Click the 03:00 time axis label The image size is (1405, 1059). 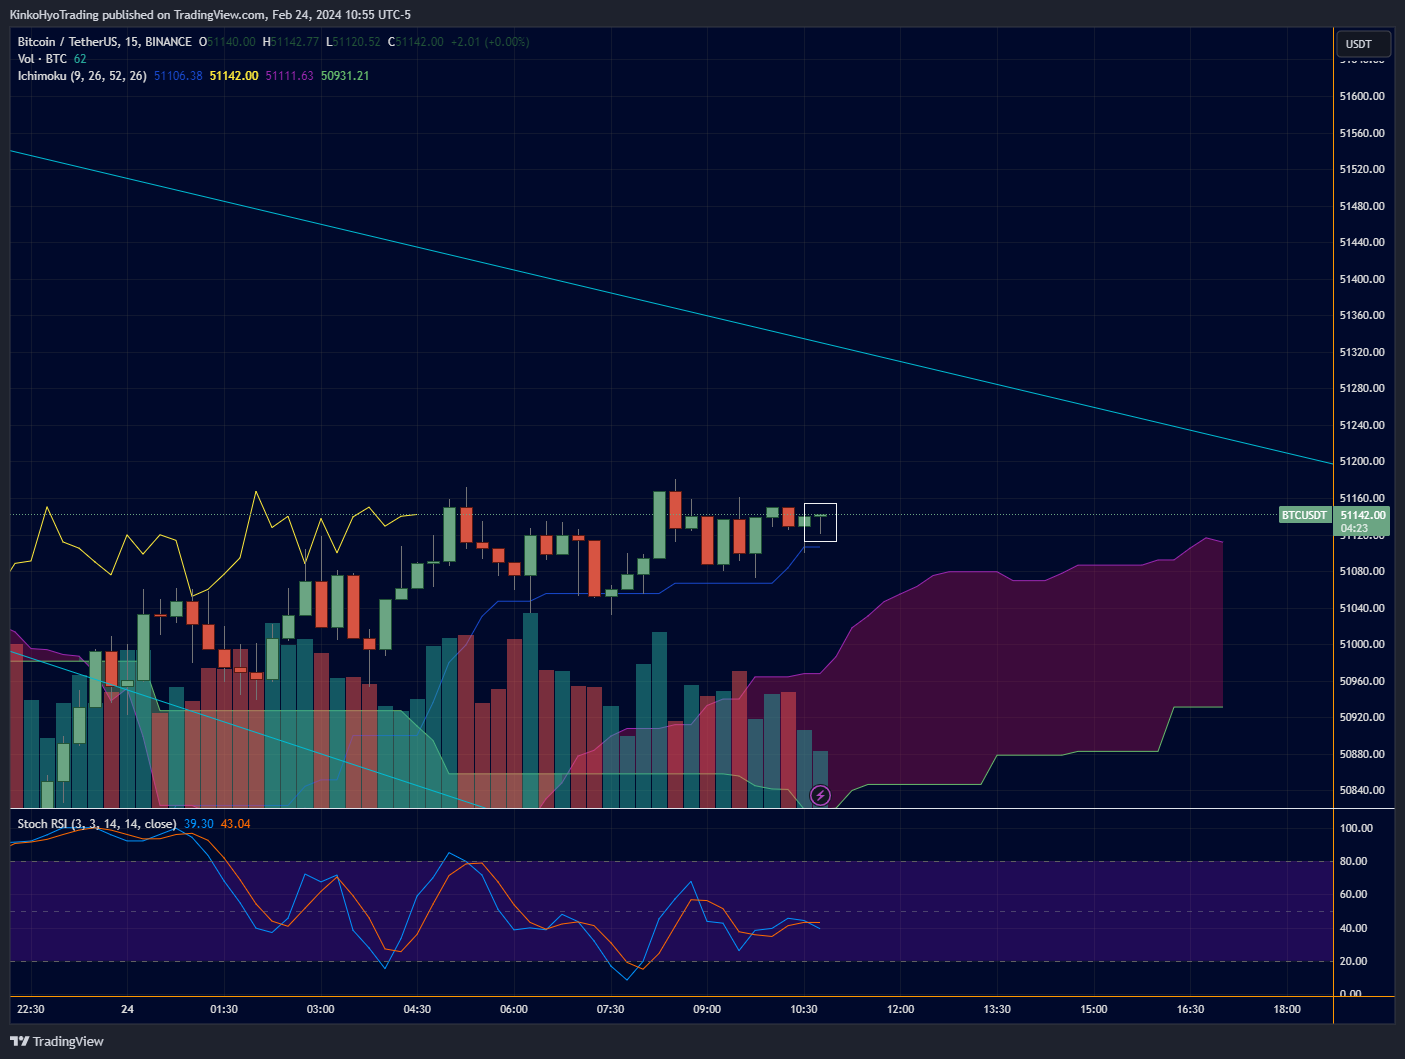pos(320,1009)
